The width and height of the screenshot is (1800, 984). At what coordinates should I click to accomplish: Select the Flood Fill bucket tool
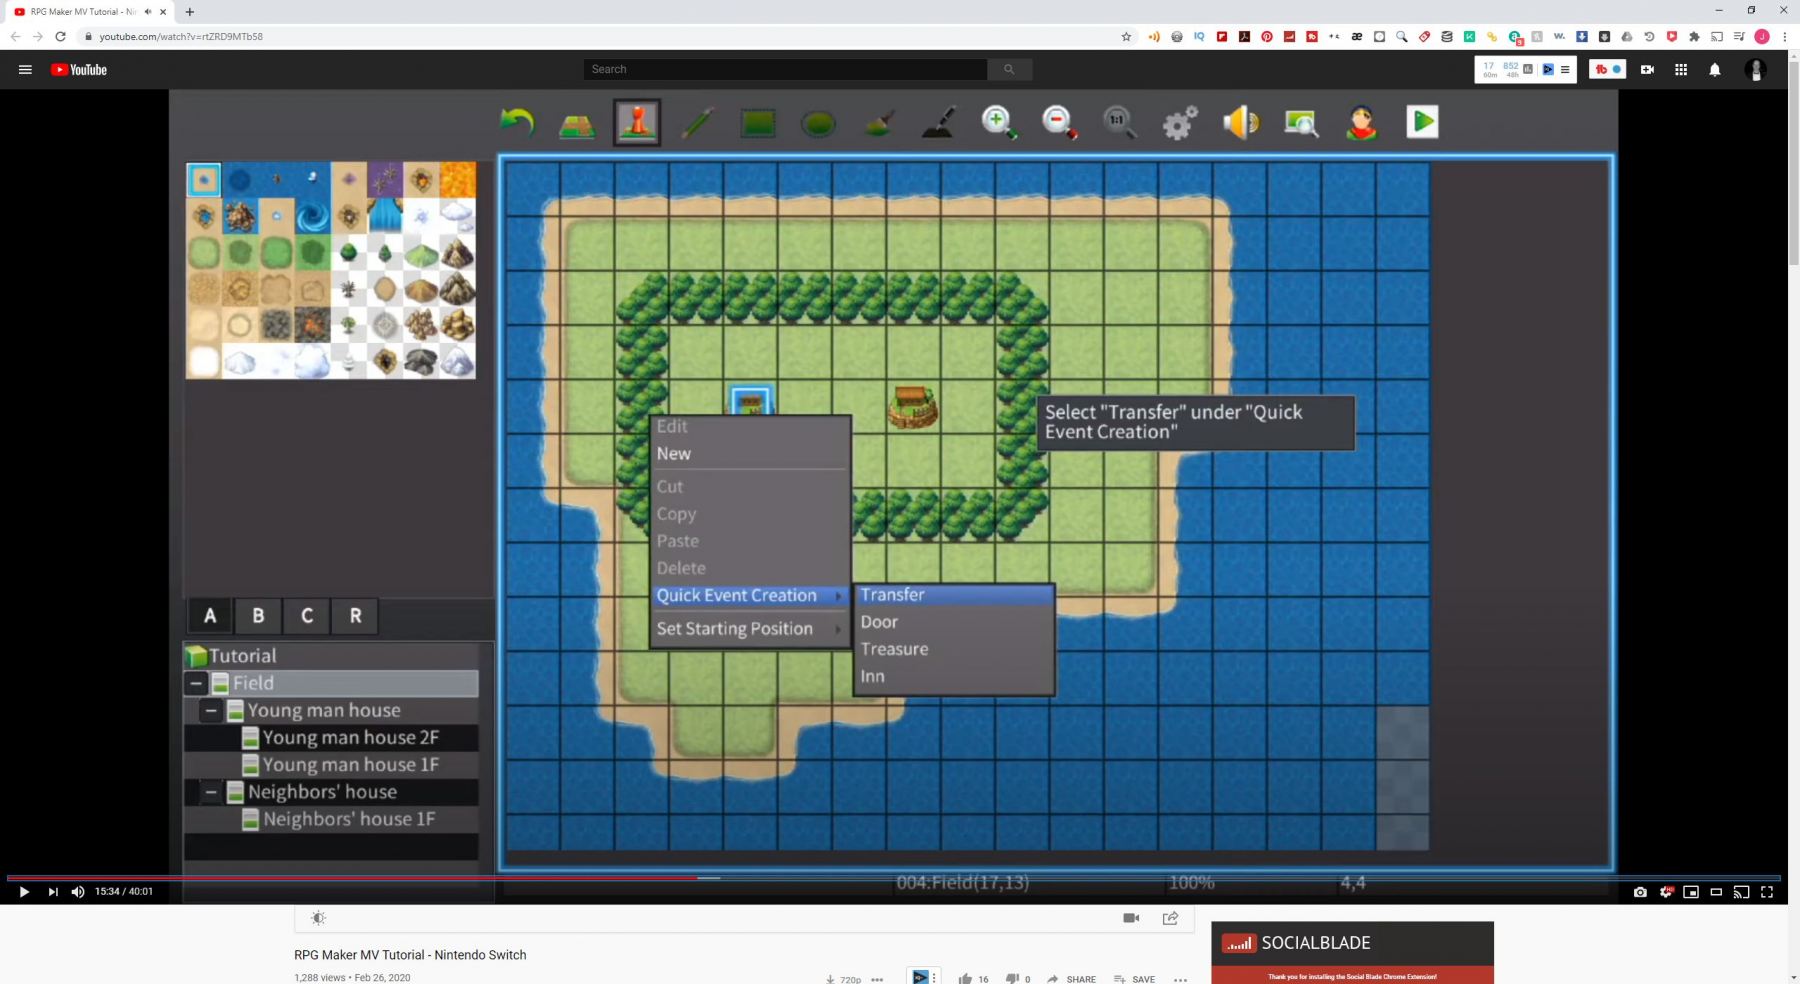coord(878,123)
